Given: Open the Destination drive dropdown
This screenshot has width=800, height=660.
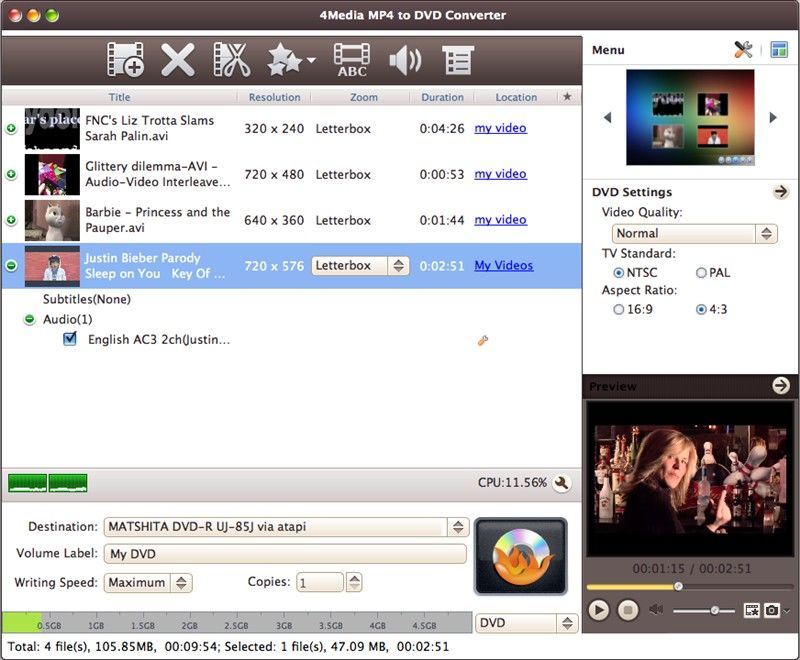Looking at the screenshot, I should pos(286,527).
